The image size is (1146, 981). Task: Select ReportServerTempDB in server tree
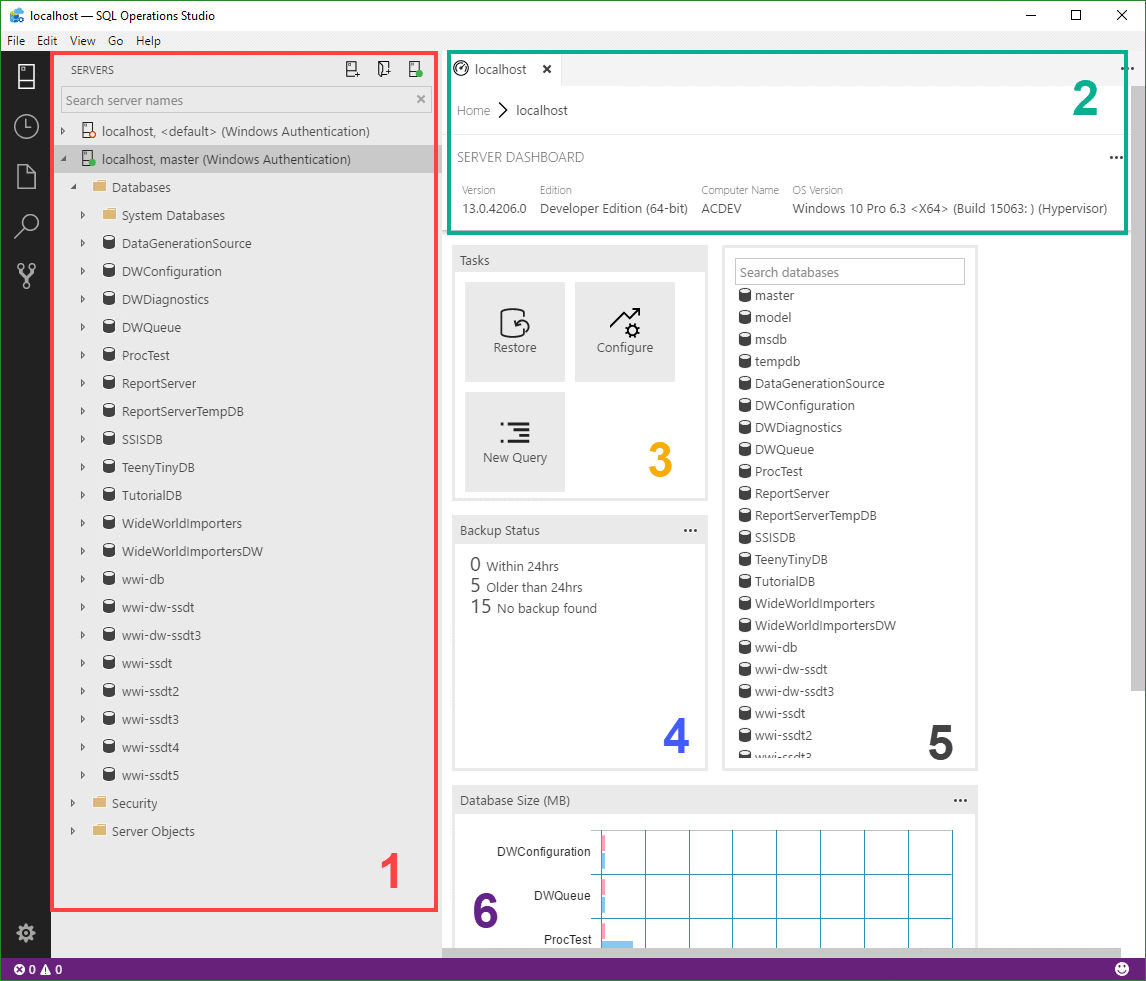click(x=183, y=411)
